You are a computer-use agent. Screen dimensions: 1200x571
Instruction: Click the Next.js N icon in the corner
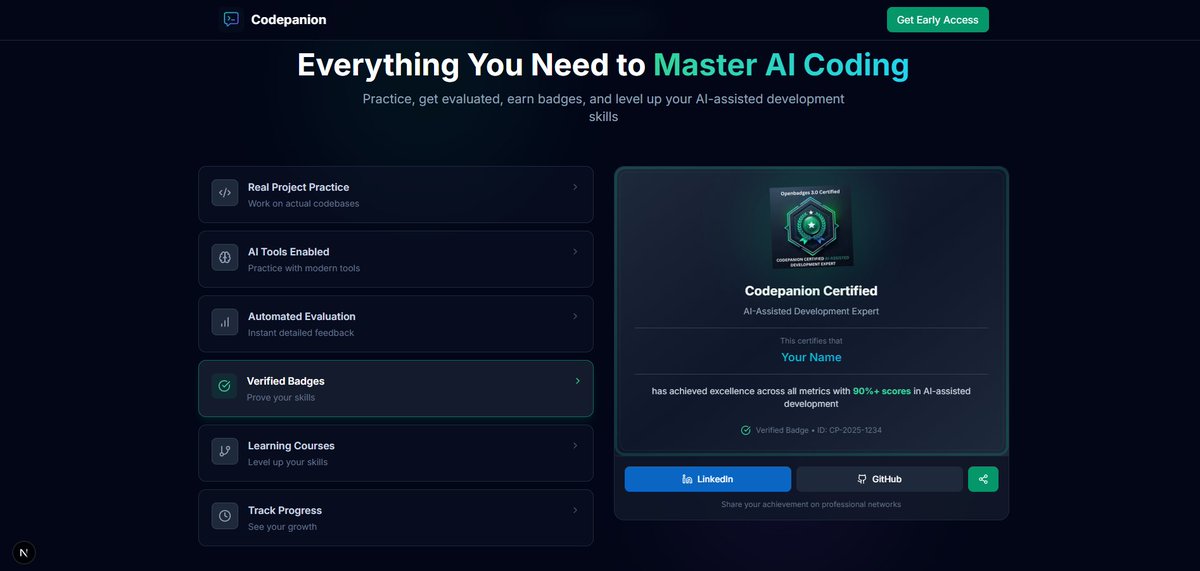coord(25,552)
